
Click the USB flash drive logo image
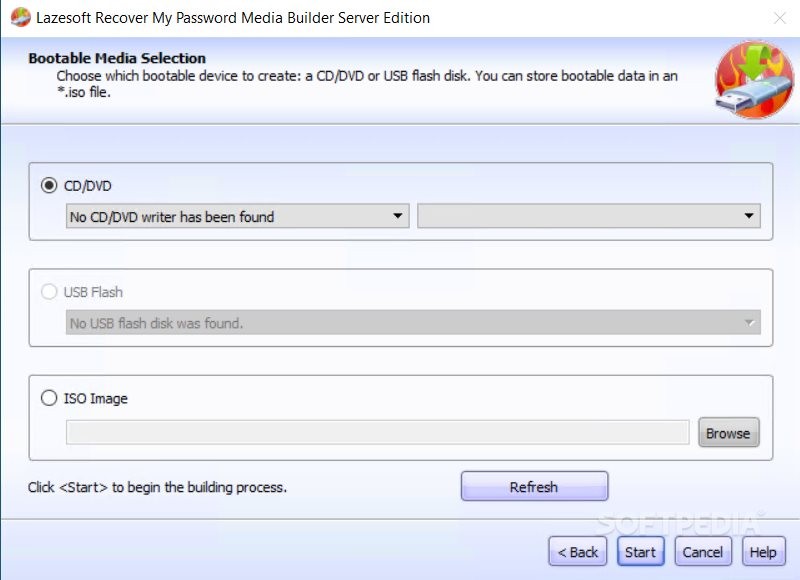pos(754,80)
